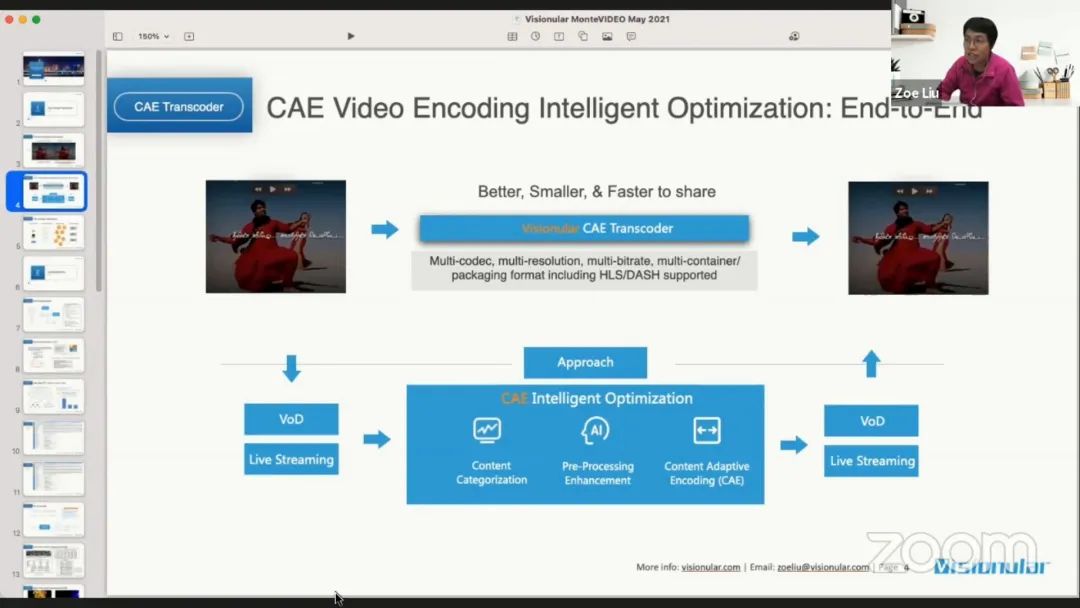Open the 150% zoom dropdown
This screenshot has width=1080, height=608.
pos(153,36)
